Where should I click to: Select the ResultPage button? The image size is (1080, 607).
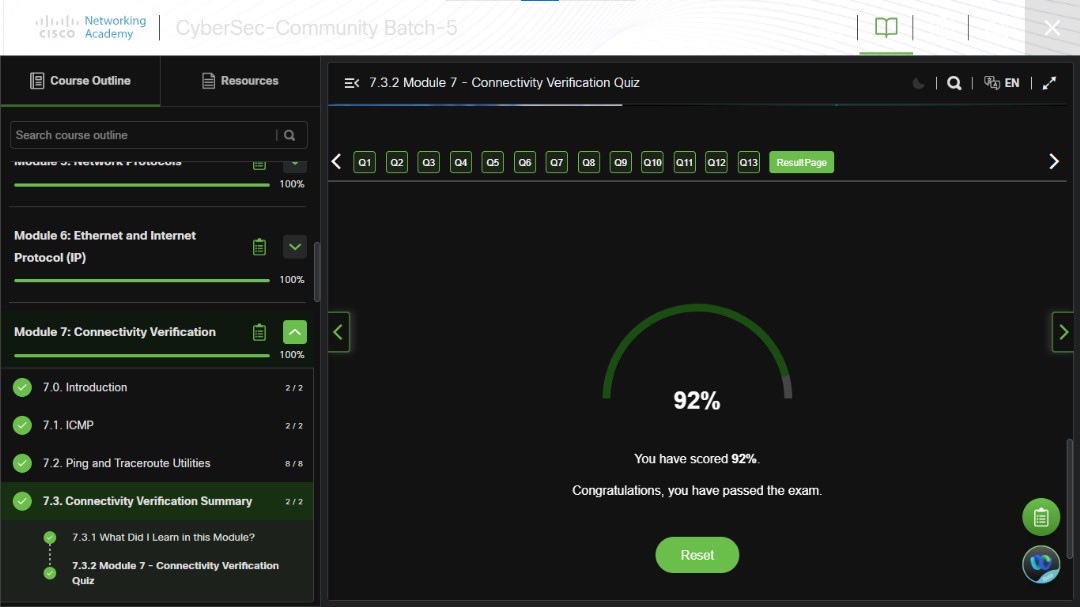(802, 163)
